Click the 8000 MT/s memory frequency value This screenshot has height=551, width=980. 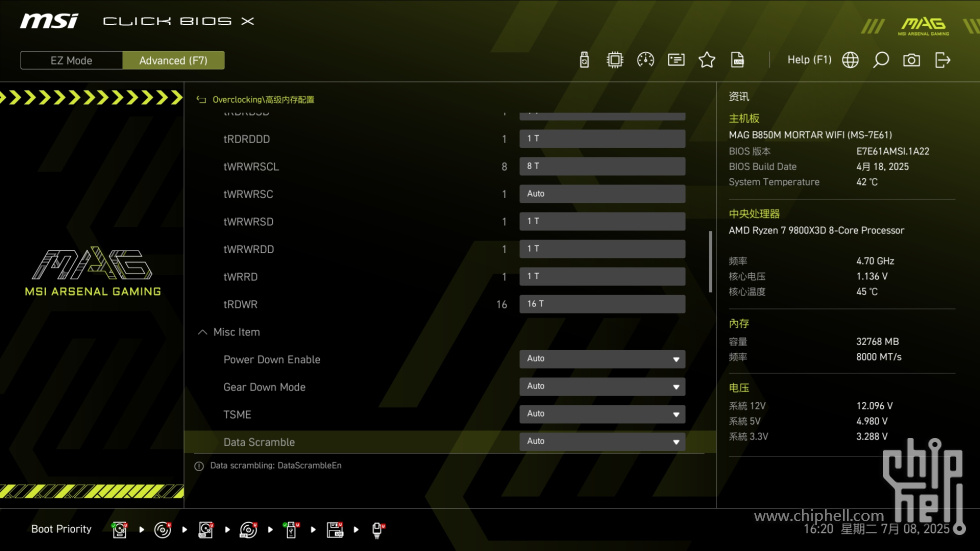coord(879,357)
